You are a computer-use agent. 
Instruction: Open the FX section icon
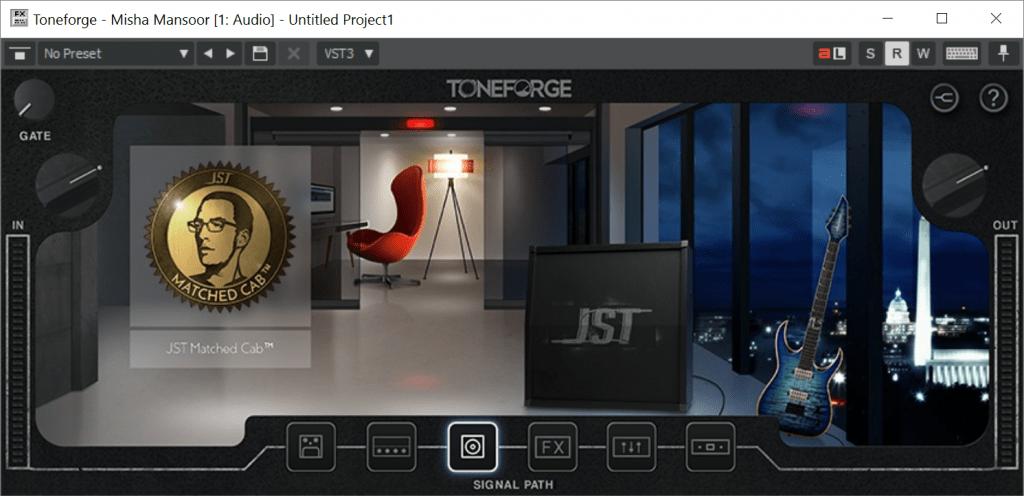pos(552,446)
